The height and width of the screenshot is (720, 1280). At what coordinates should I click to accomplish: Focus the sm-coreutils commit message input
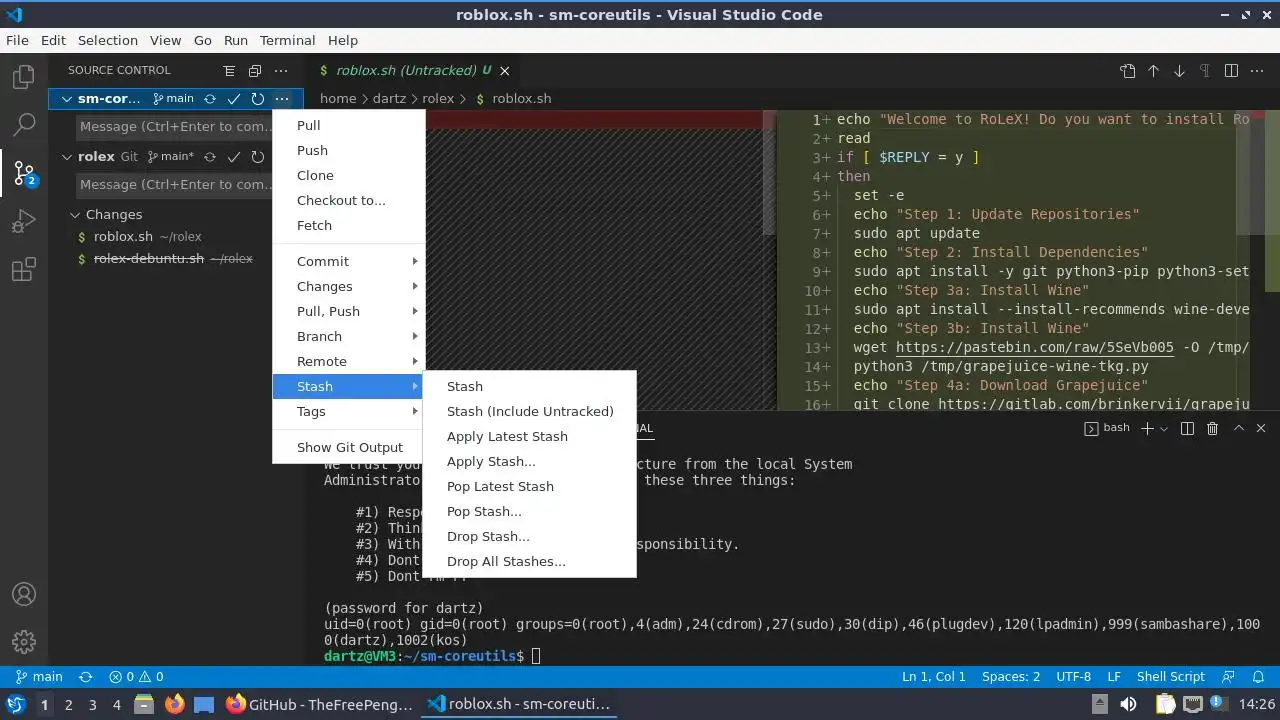[176, 127]
